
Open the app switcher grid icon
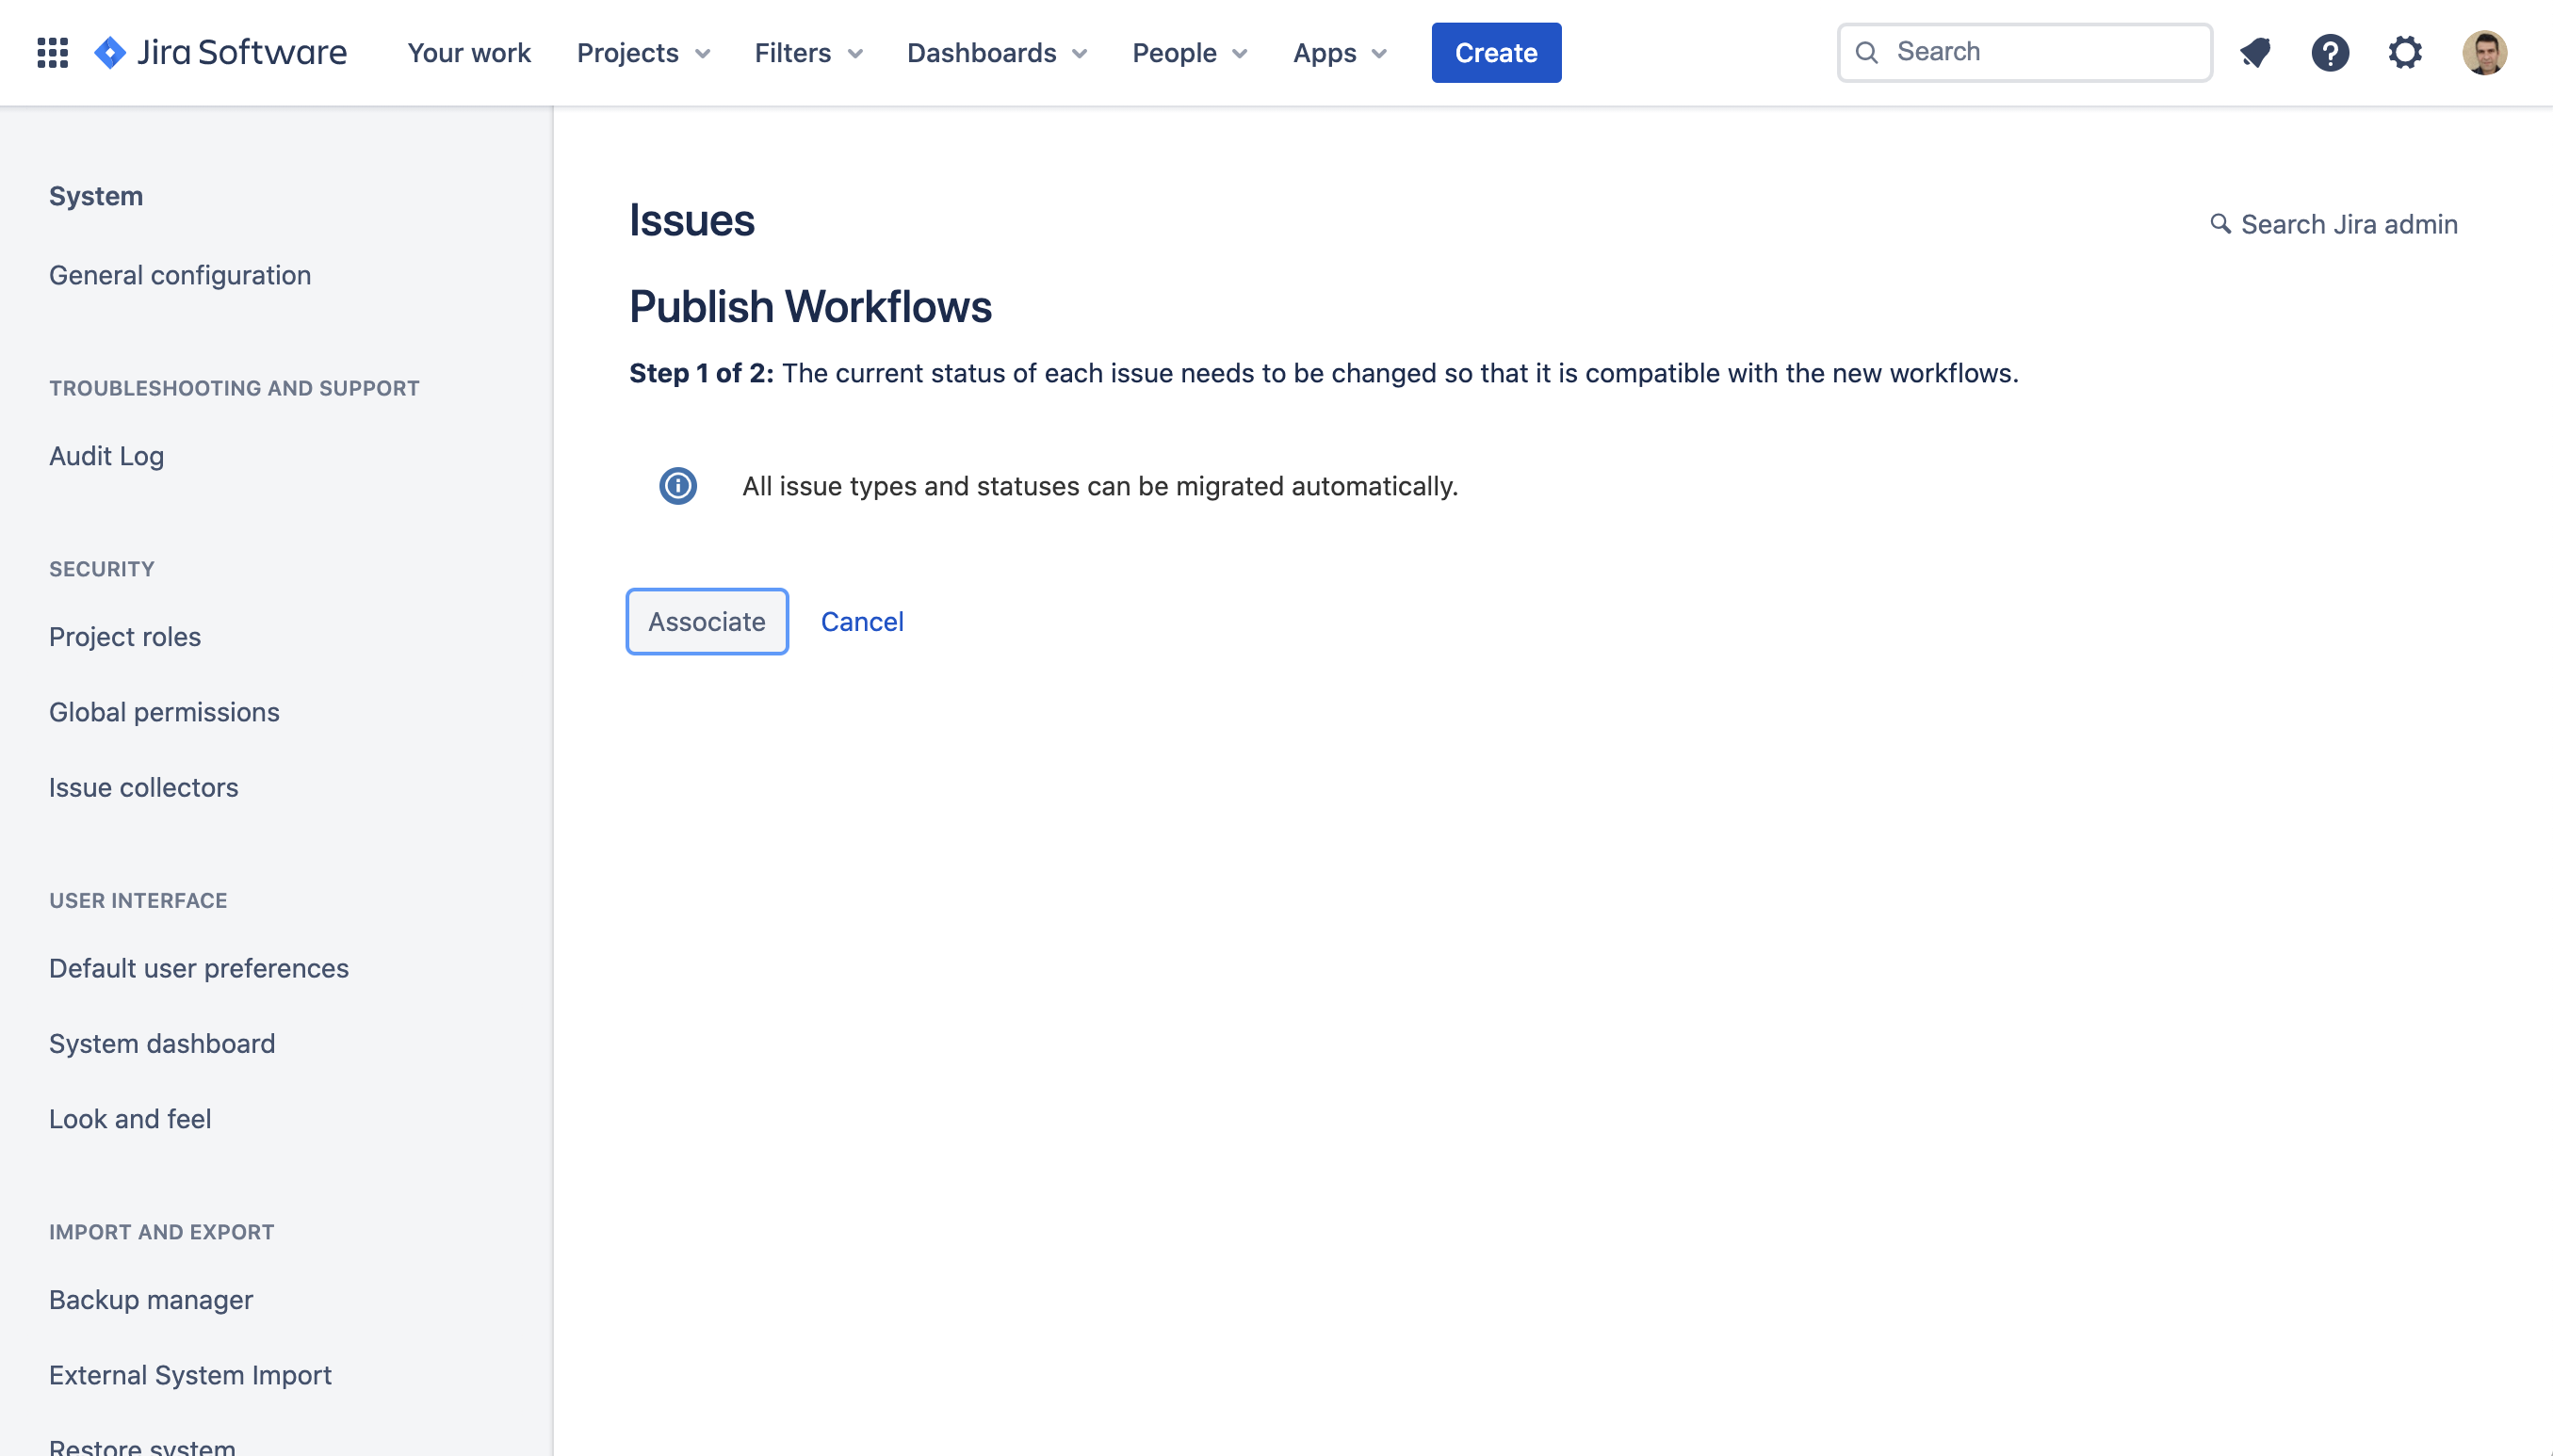click(x=52, y=52)
